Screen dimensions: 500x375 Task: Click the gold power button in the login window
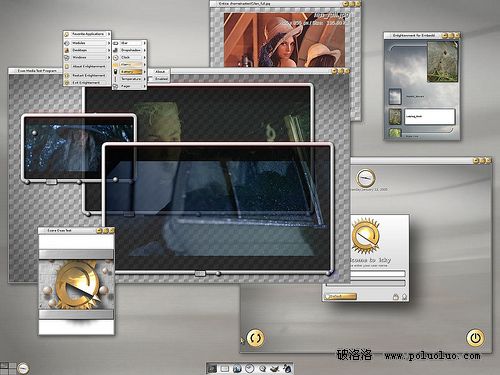(x=475, y=338)
